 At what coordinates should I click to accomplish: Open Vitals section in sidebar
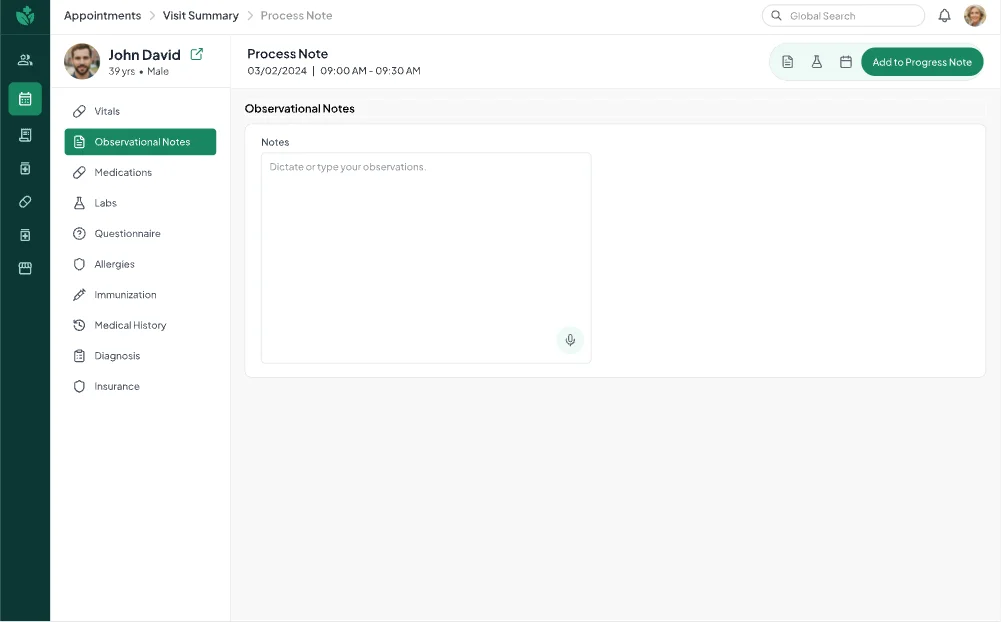(140, 111)
